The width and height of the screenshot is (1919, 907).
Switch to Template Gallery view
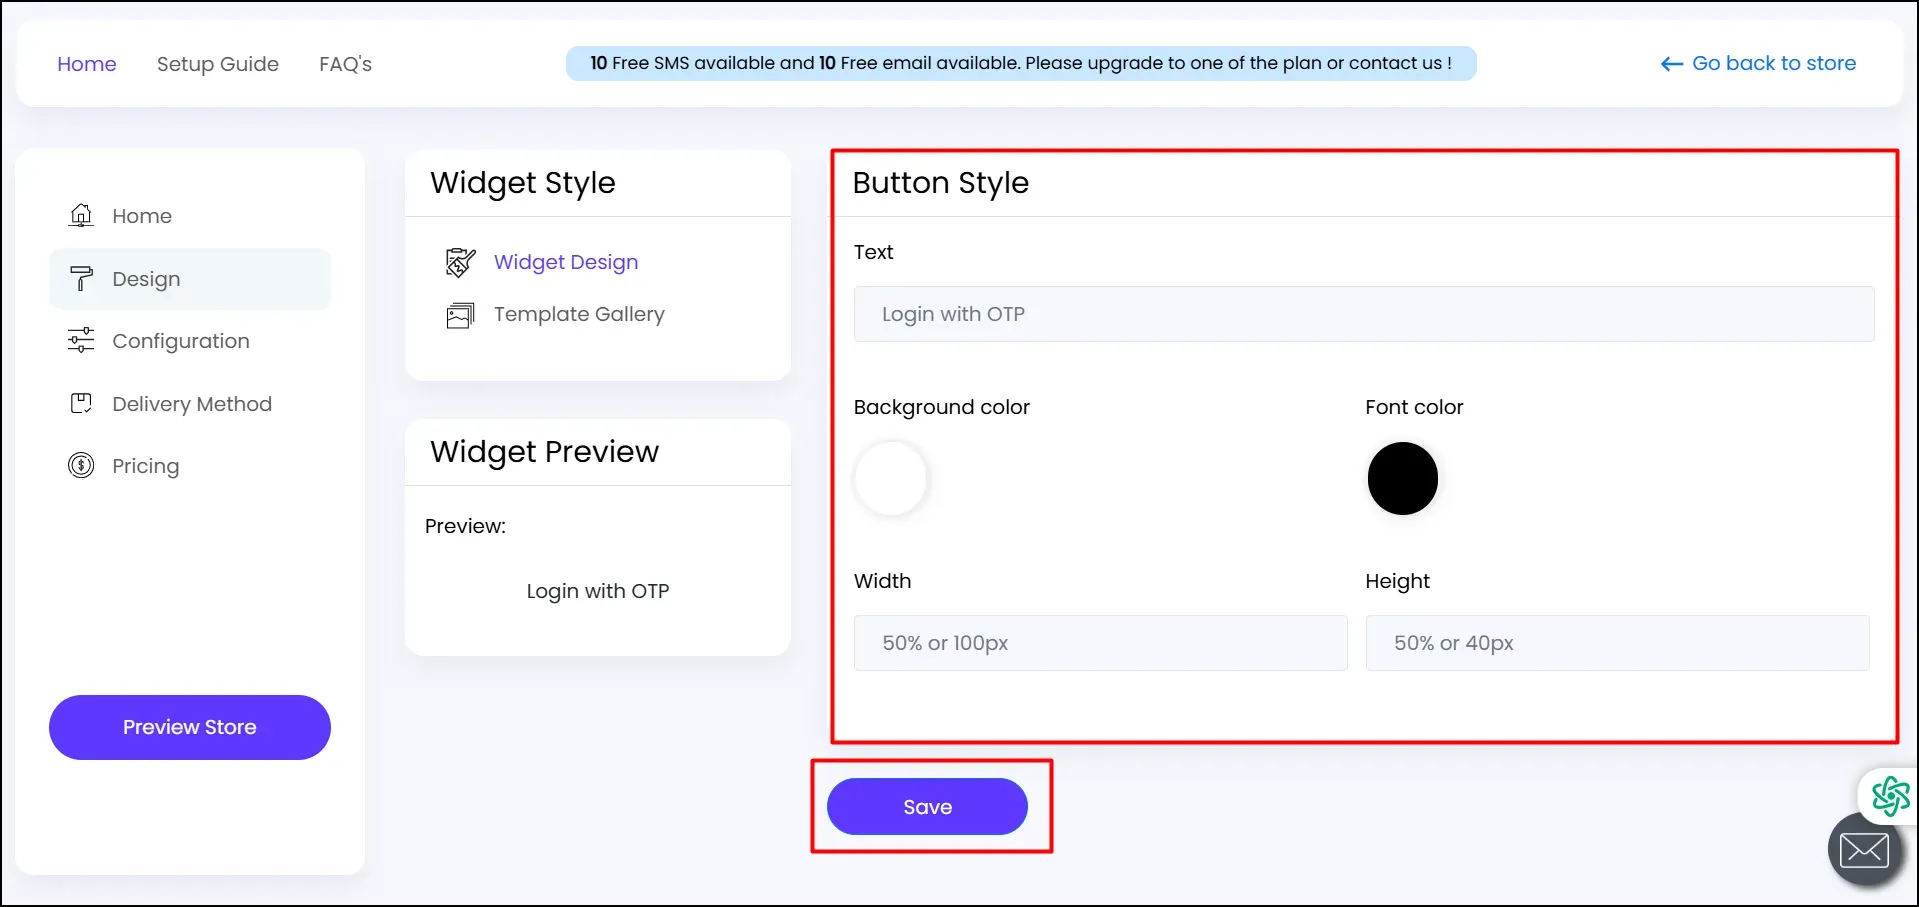pos(578,314)
